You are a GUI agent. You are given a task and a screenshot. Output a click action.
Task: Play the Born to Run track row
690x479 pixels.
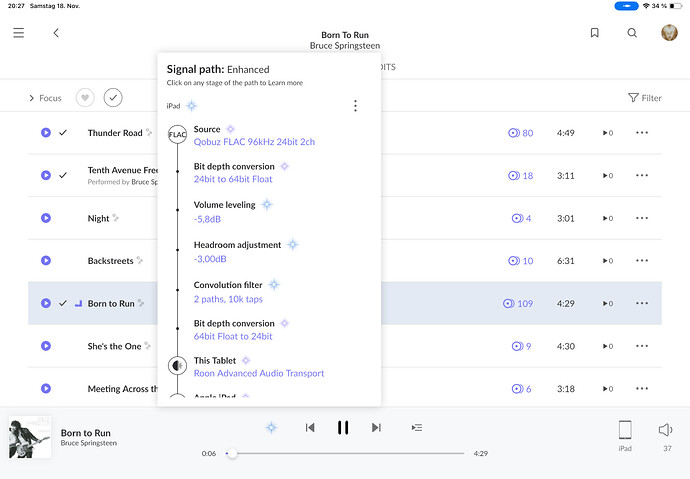[46, 303]
